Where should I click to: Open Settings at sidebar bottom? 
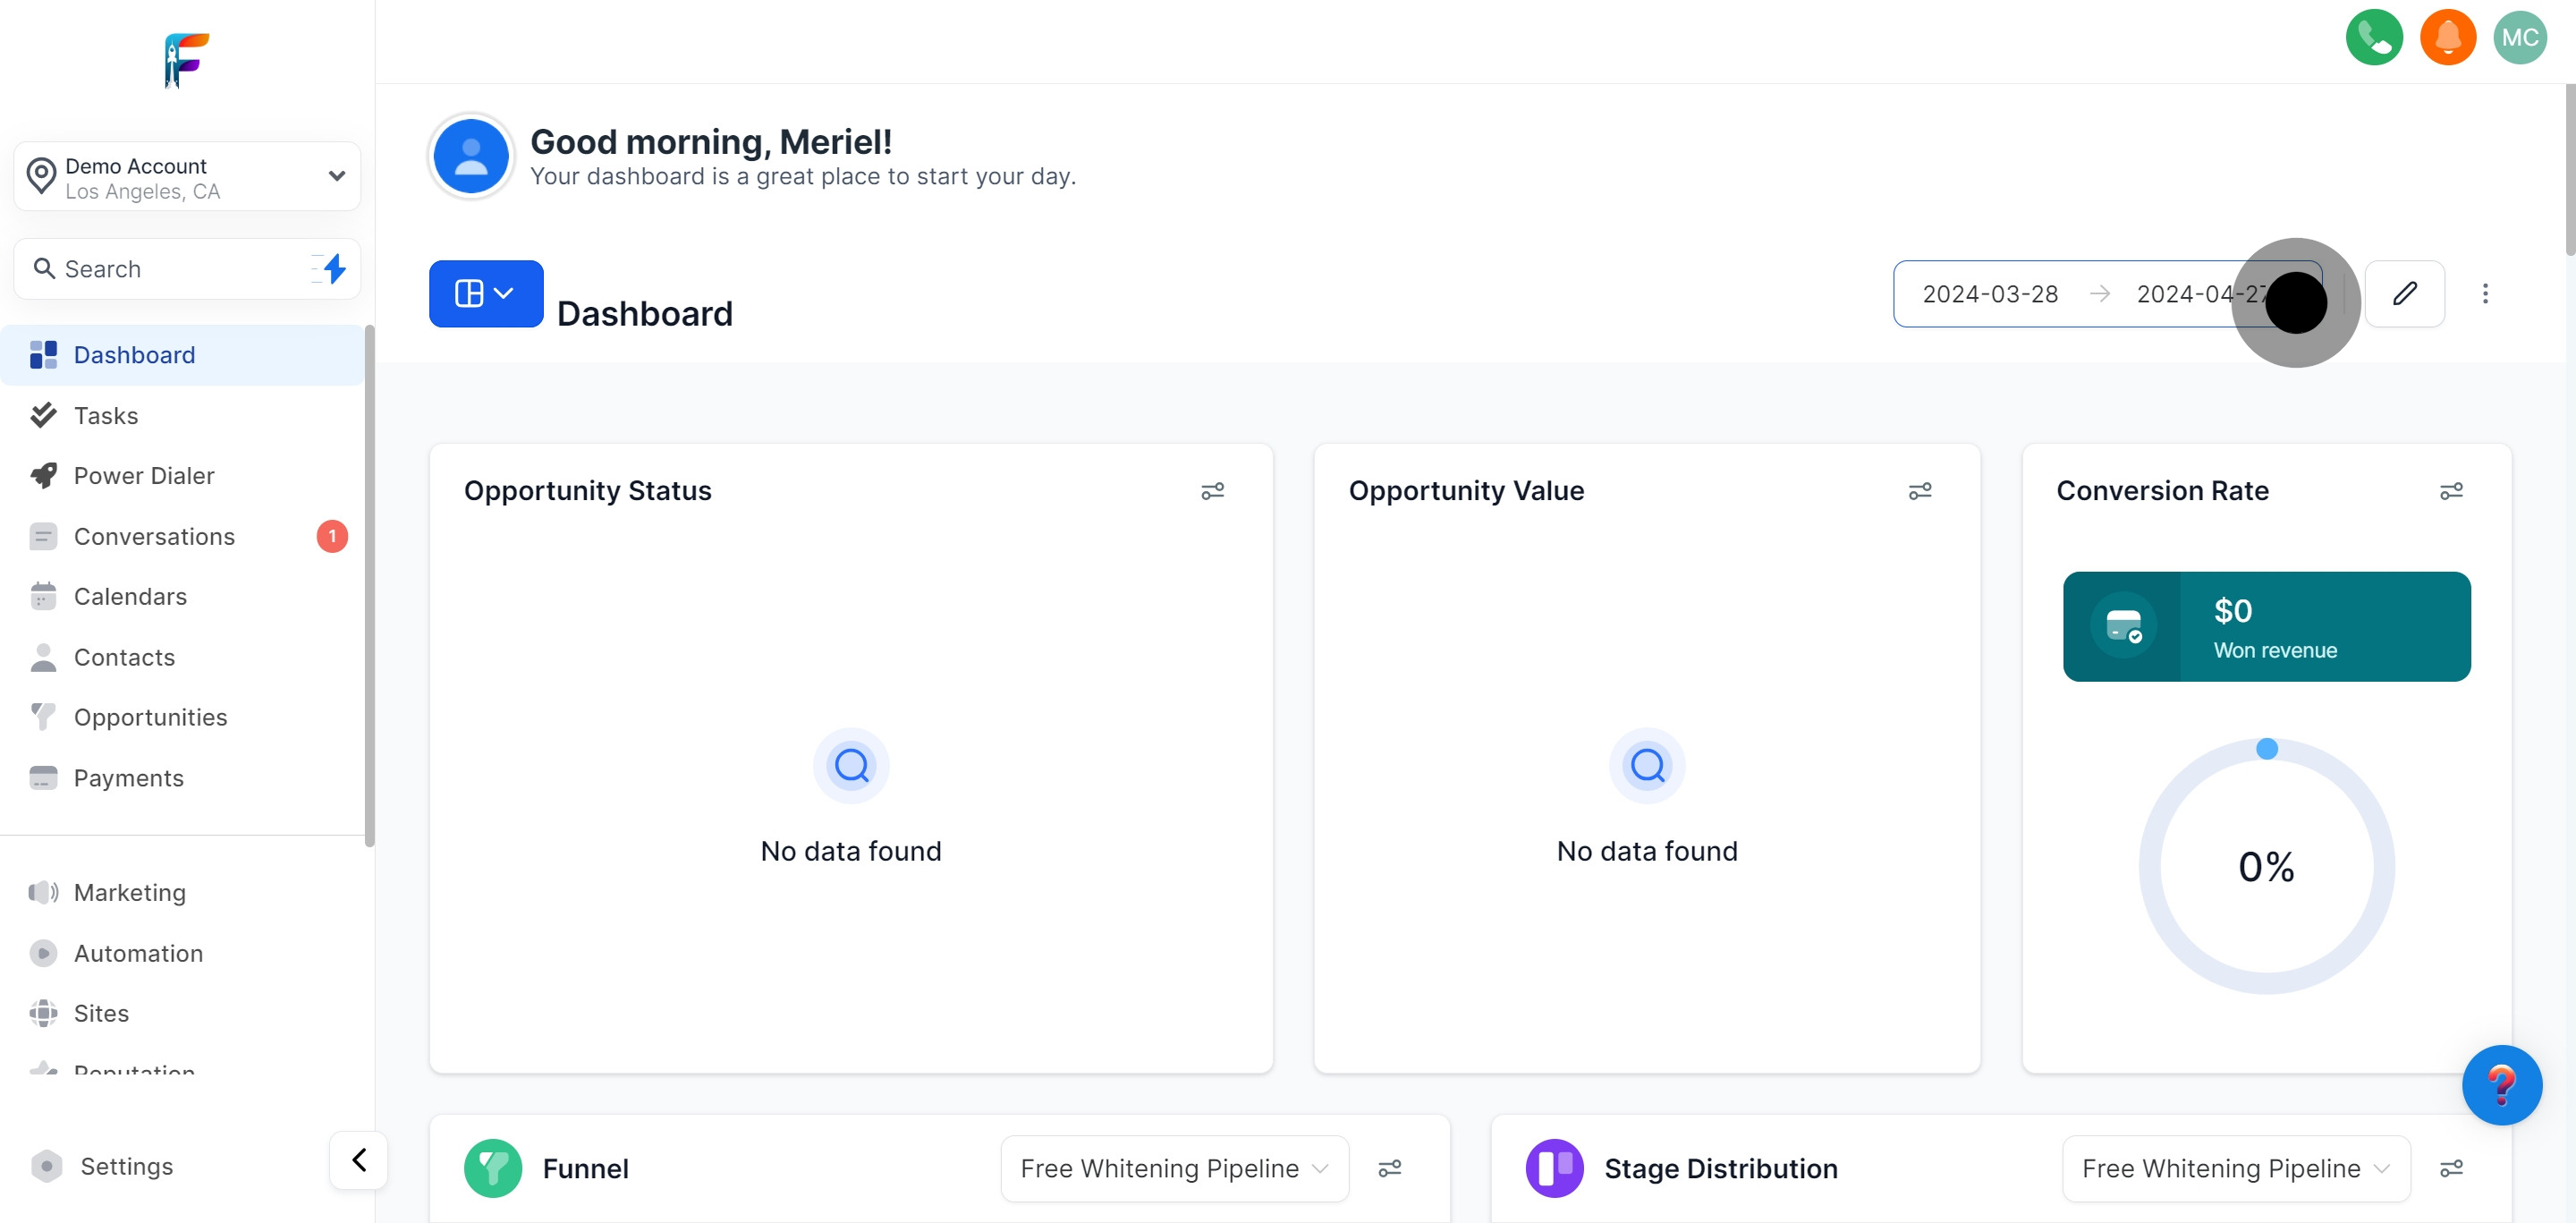tap(126, 1166)
